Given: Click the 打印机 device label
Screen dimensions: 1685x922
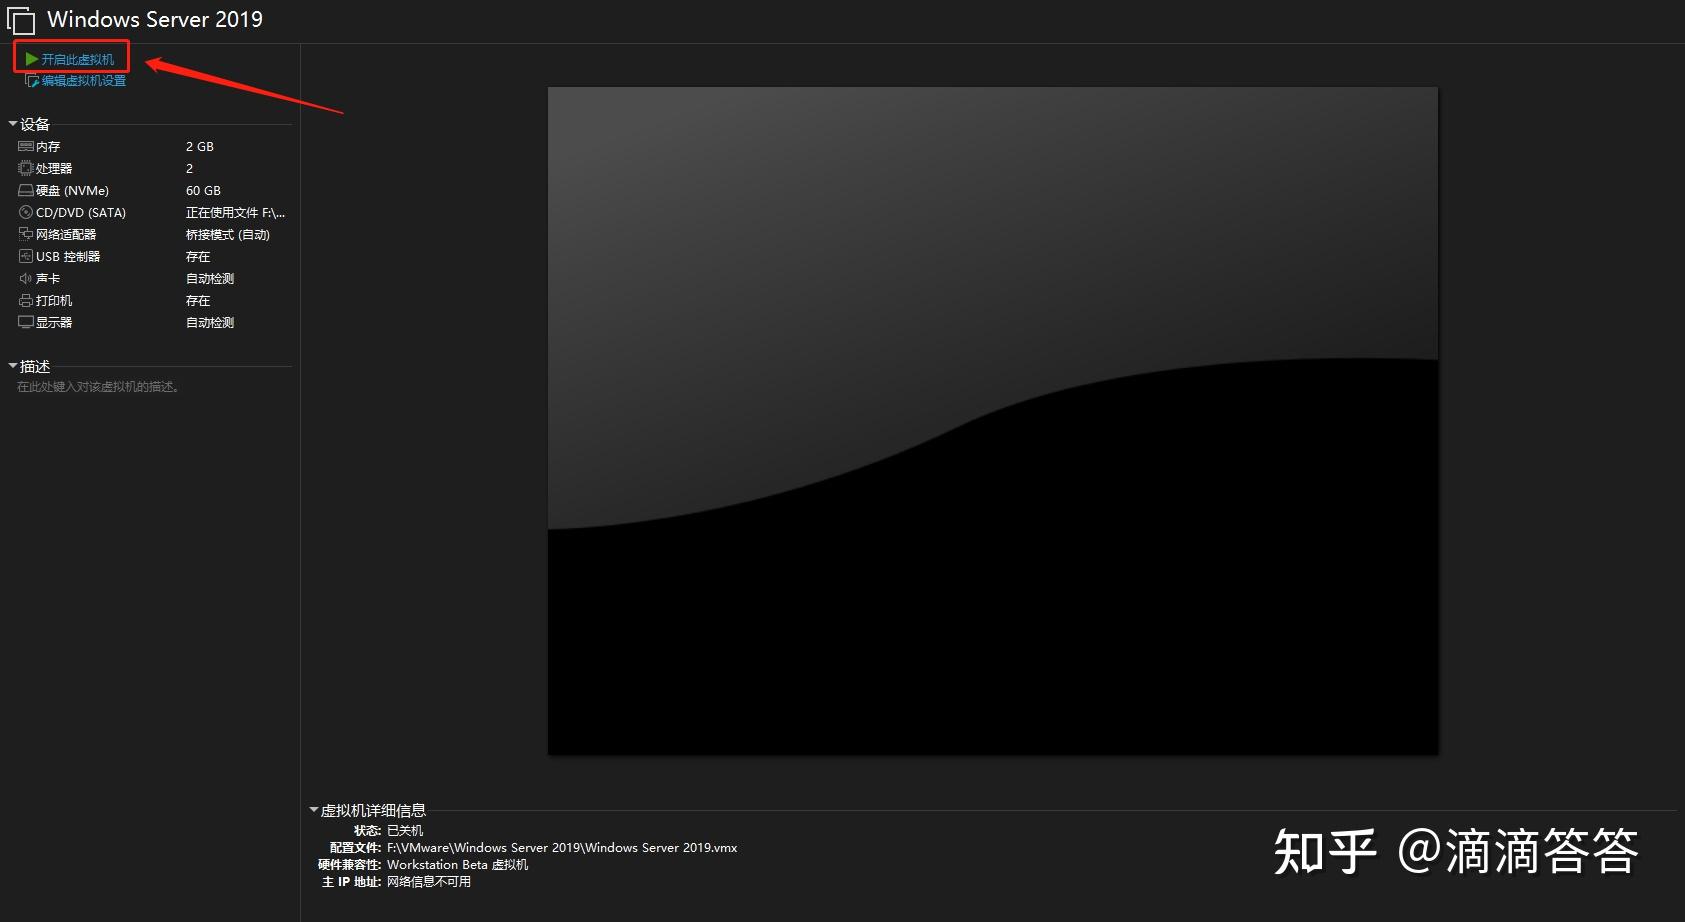Looking at the screenshot, I should pos(54,300).
